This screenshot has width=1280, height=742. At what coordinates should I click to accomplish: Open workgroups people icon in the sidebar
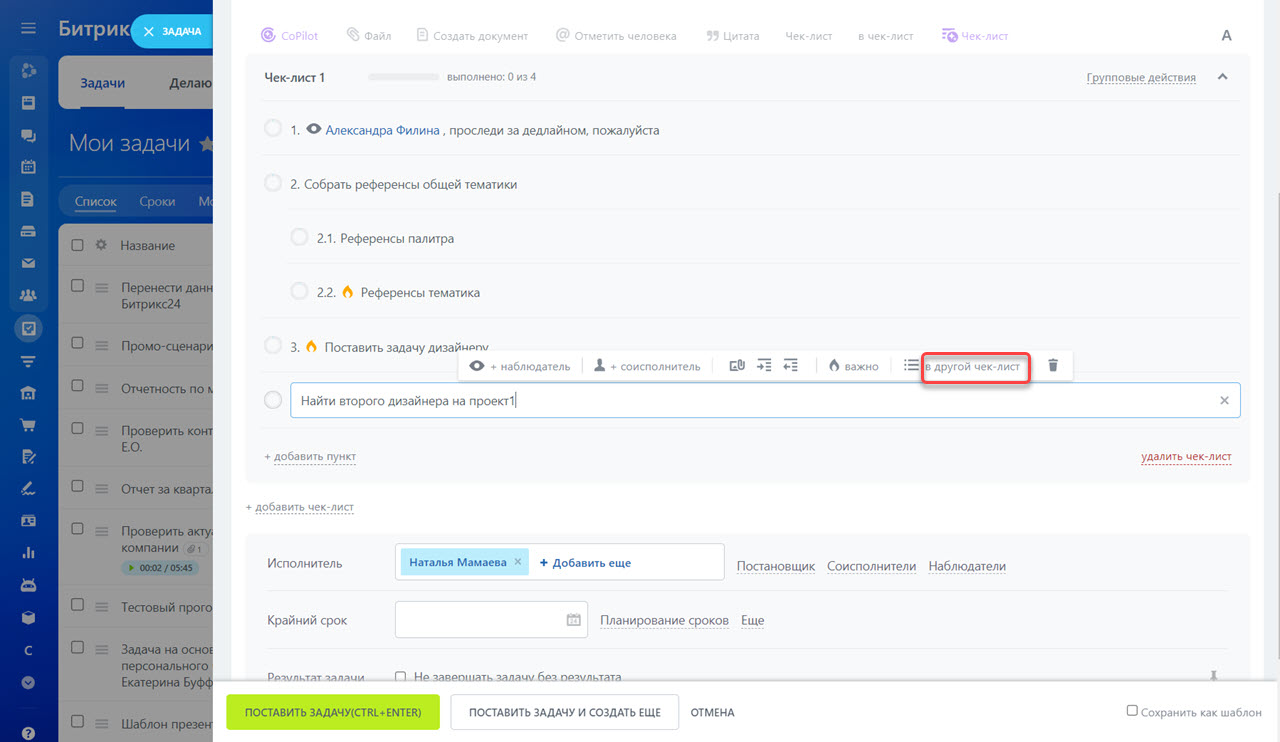tap(28, 295)
